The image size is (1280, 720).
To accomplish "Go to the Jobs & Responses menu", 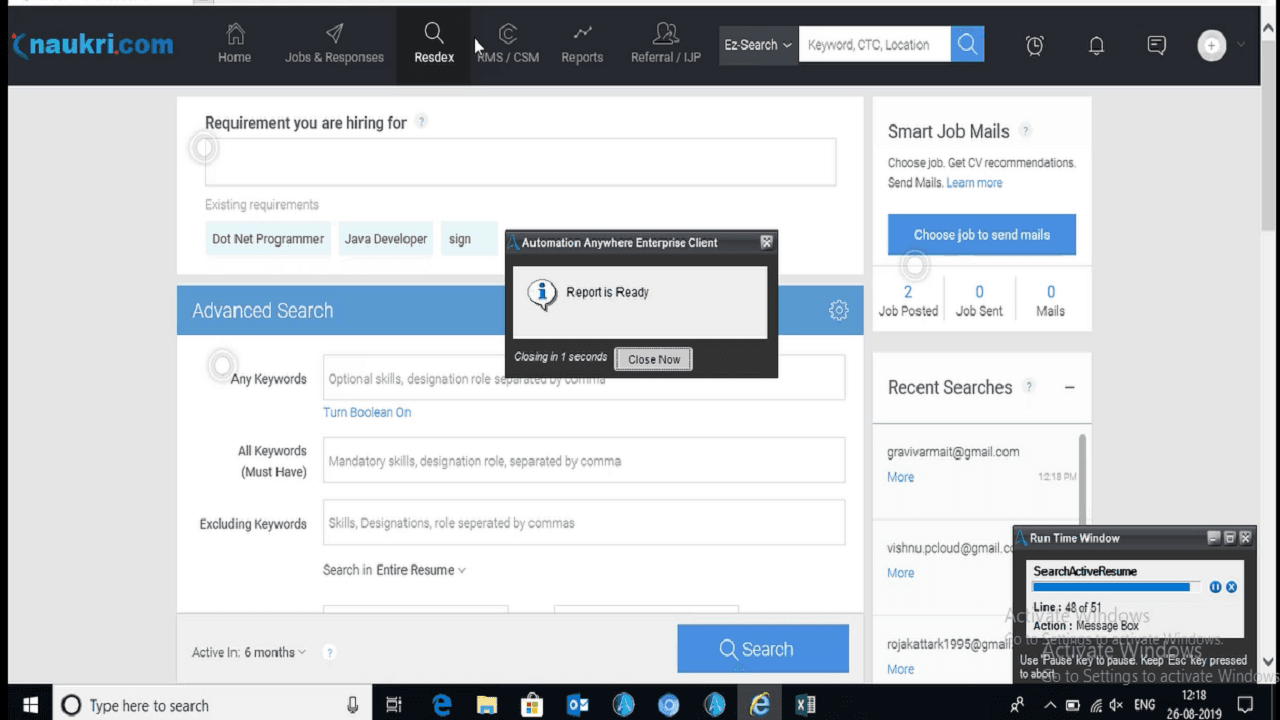I will [x=334, y=45].
